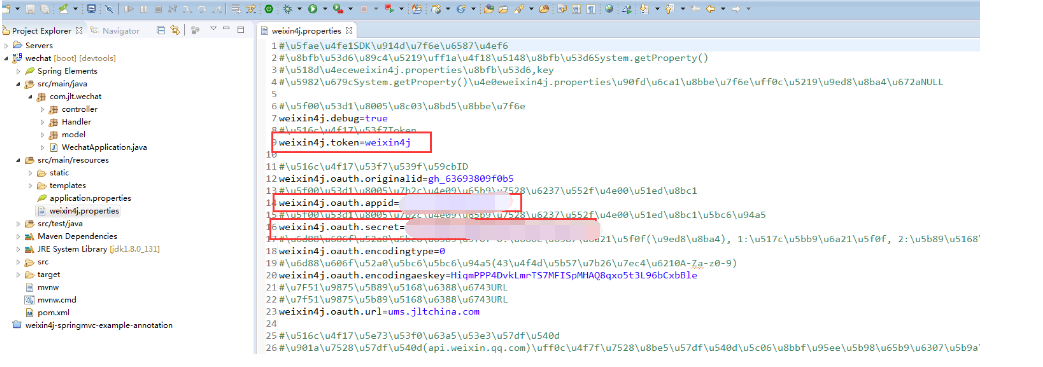Open the green Boot Dashboard icon

click(x=268, y=9)
